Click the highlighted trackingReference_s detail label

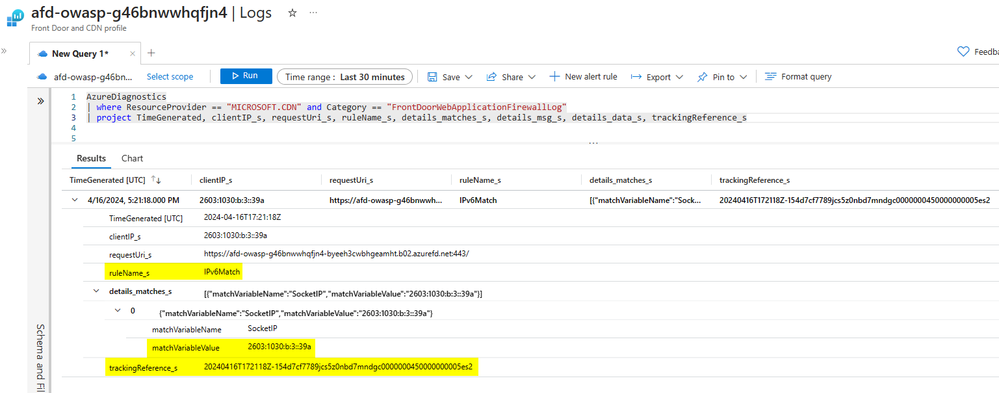point(143,368)
